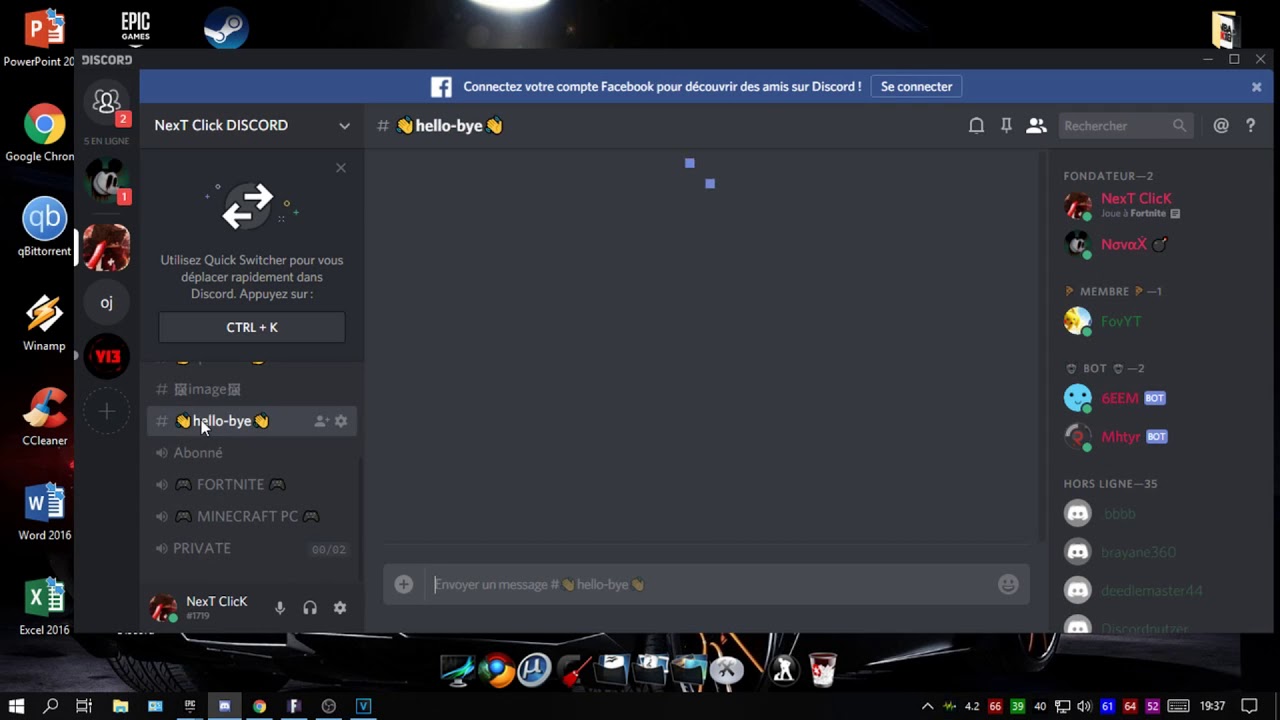Open Winamp desktop shortcut
The height and width of the screenshot is (720, 1280).
tap(44, 322)
